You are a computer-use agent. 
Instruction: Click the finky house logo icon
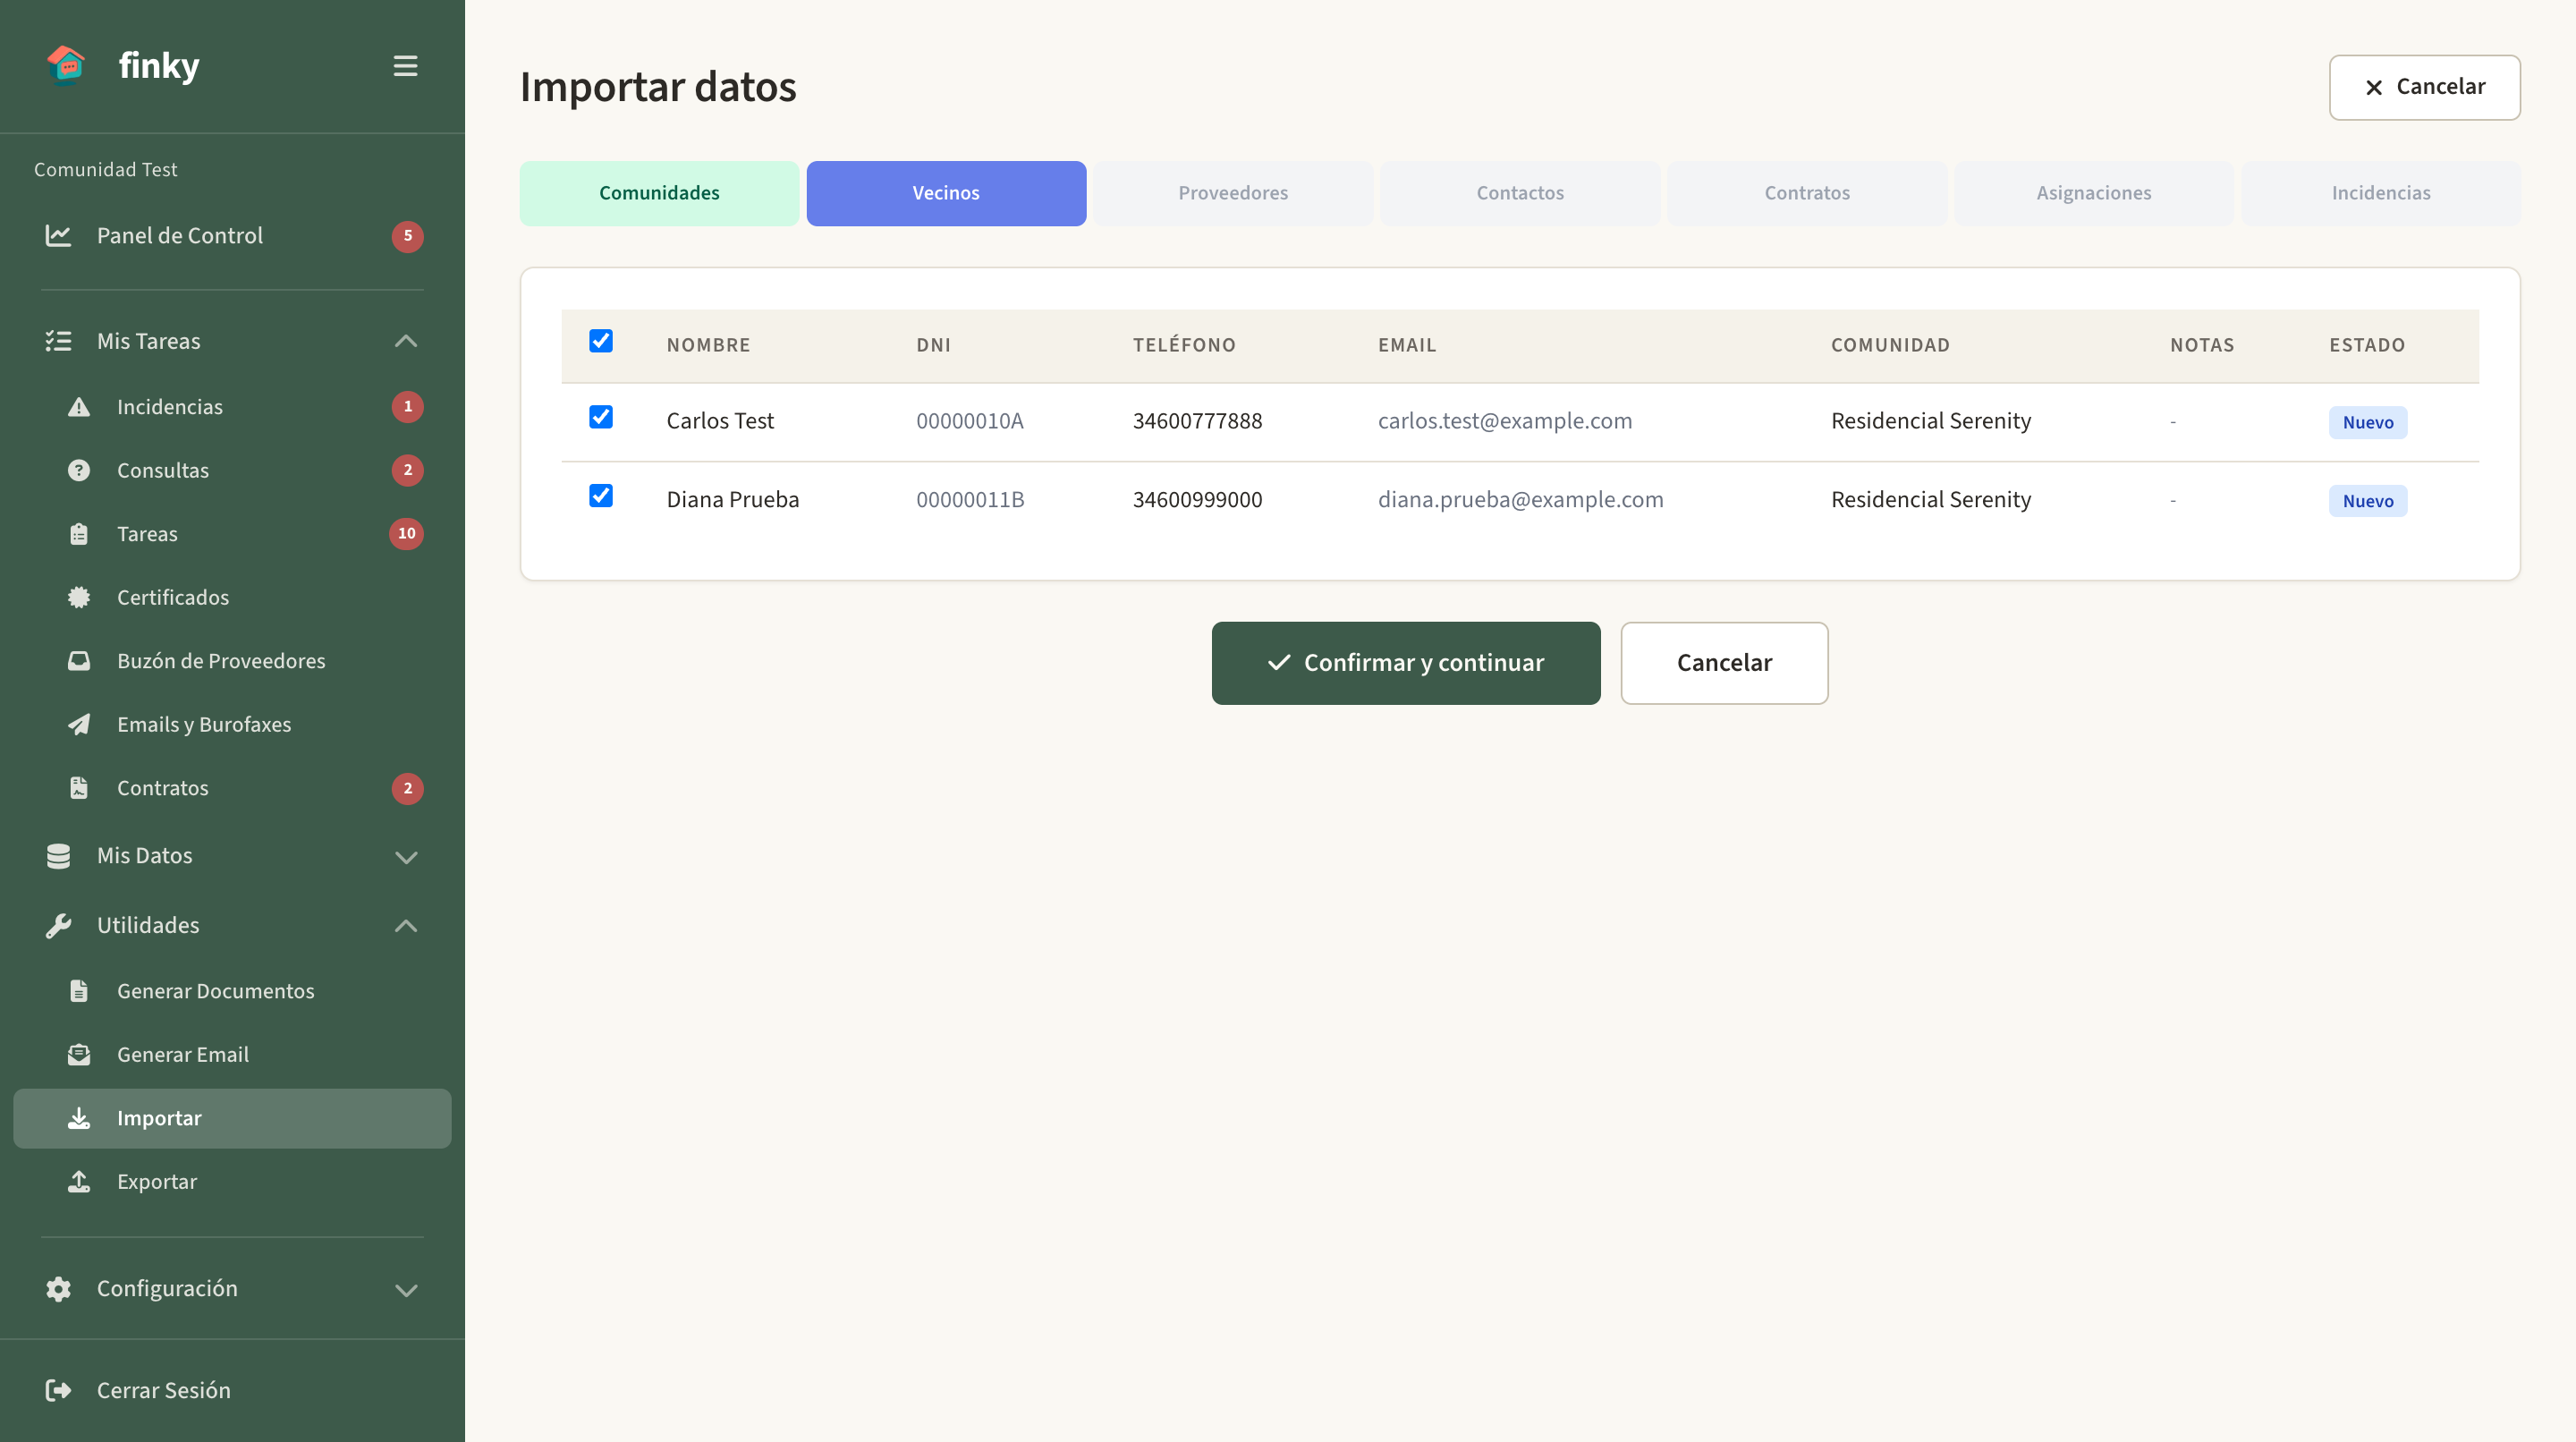tap(66, 65)
